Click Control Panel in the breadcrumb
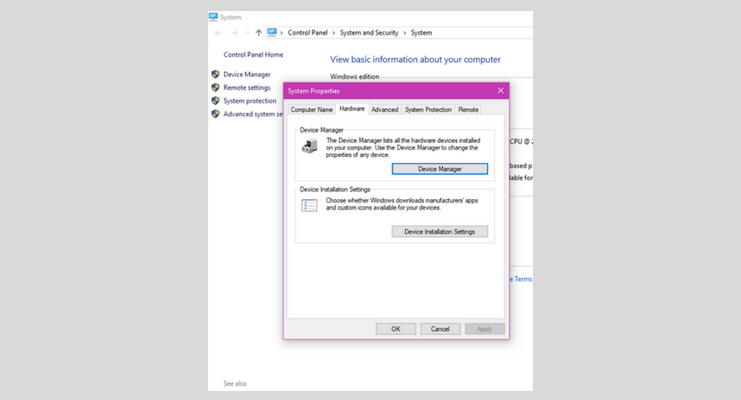This screenshot has height=400, width=741. coord(308,33)
